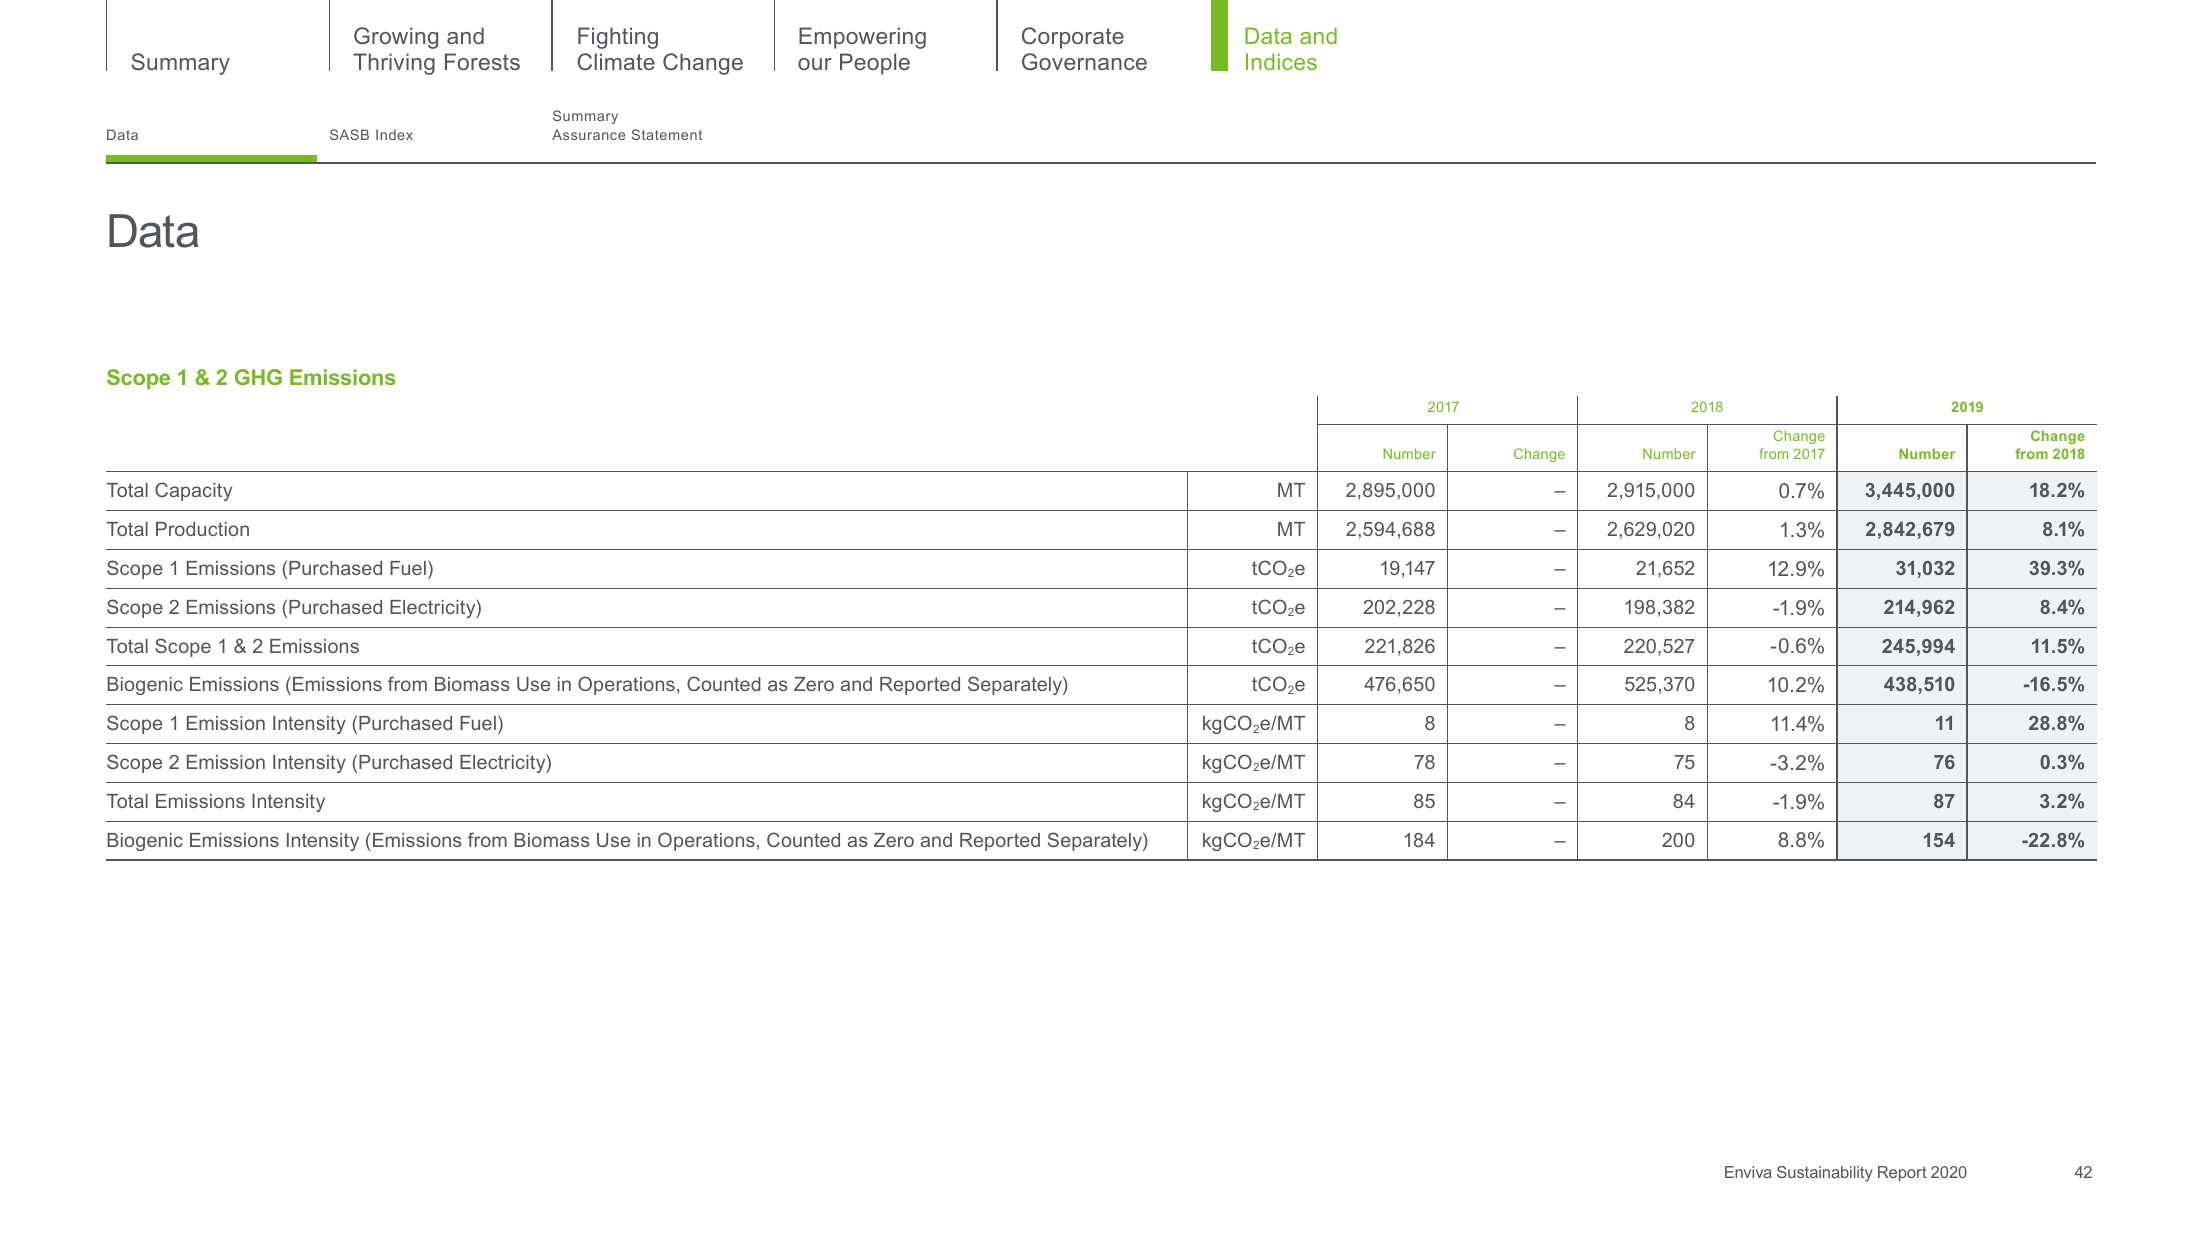Click the 198,382 Scope 2 value
Screen dimensions: 2203x1241
(1659, 608)
